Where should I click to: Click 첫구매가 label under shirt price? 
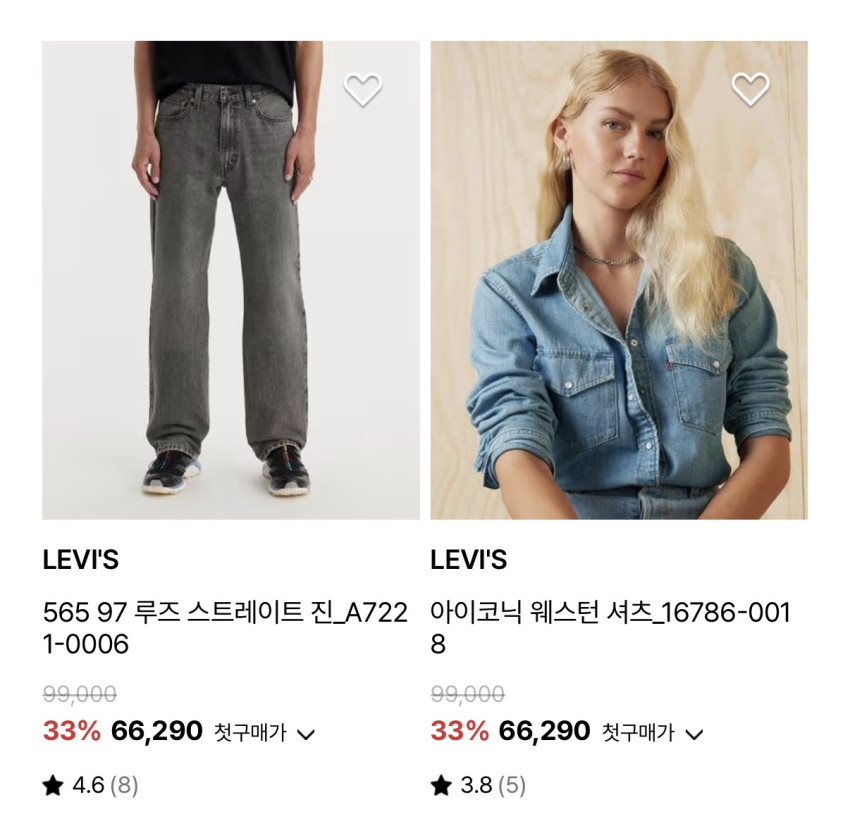638,733
